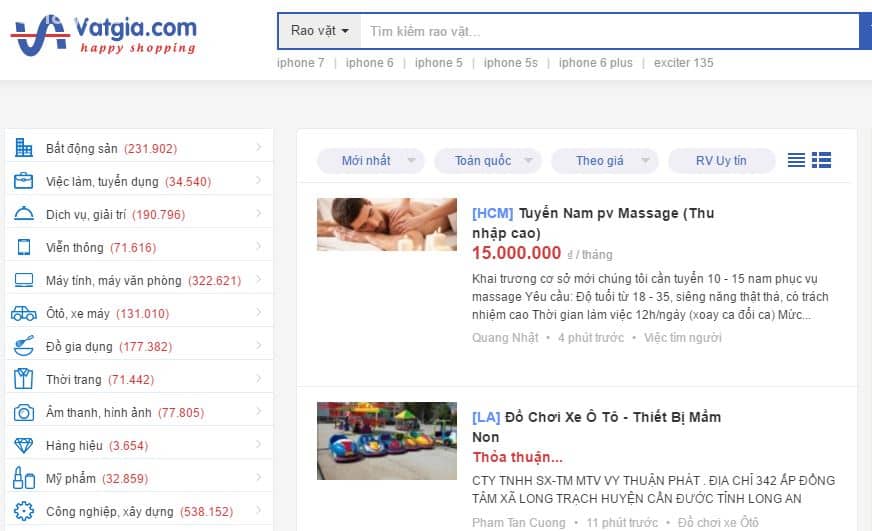The image size is (872, 531).
Task: Click the Mỹ phẩm cosmetics icon
Action: [x=23, y=478]
